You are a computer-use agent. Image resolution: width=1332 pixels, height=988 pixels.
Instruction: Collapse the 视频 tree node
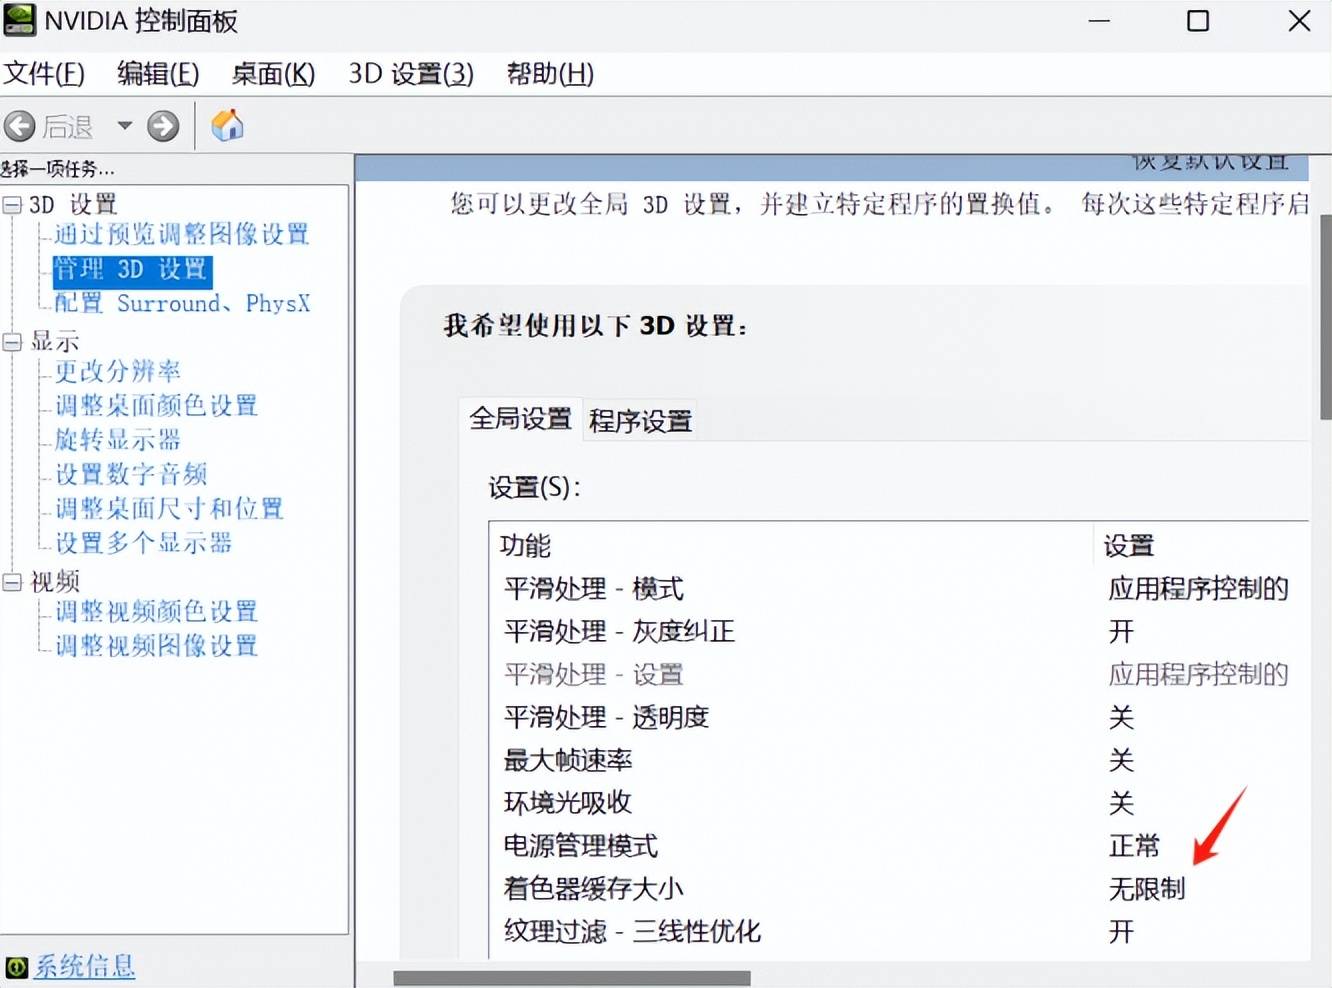(12, 582)
